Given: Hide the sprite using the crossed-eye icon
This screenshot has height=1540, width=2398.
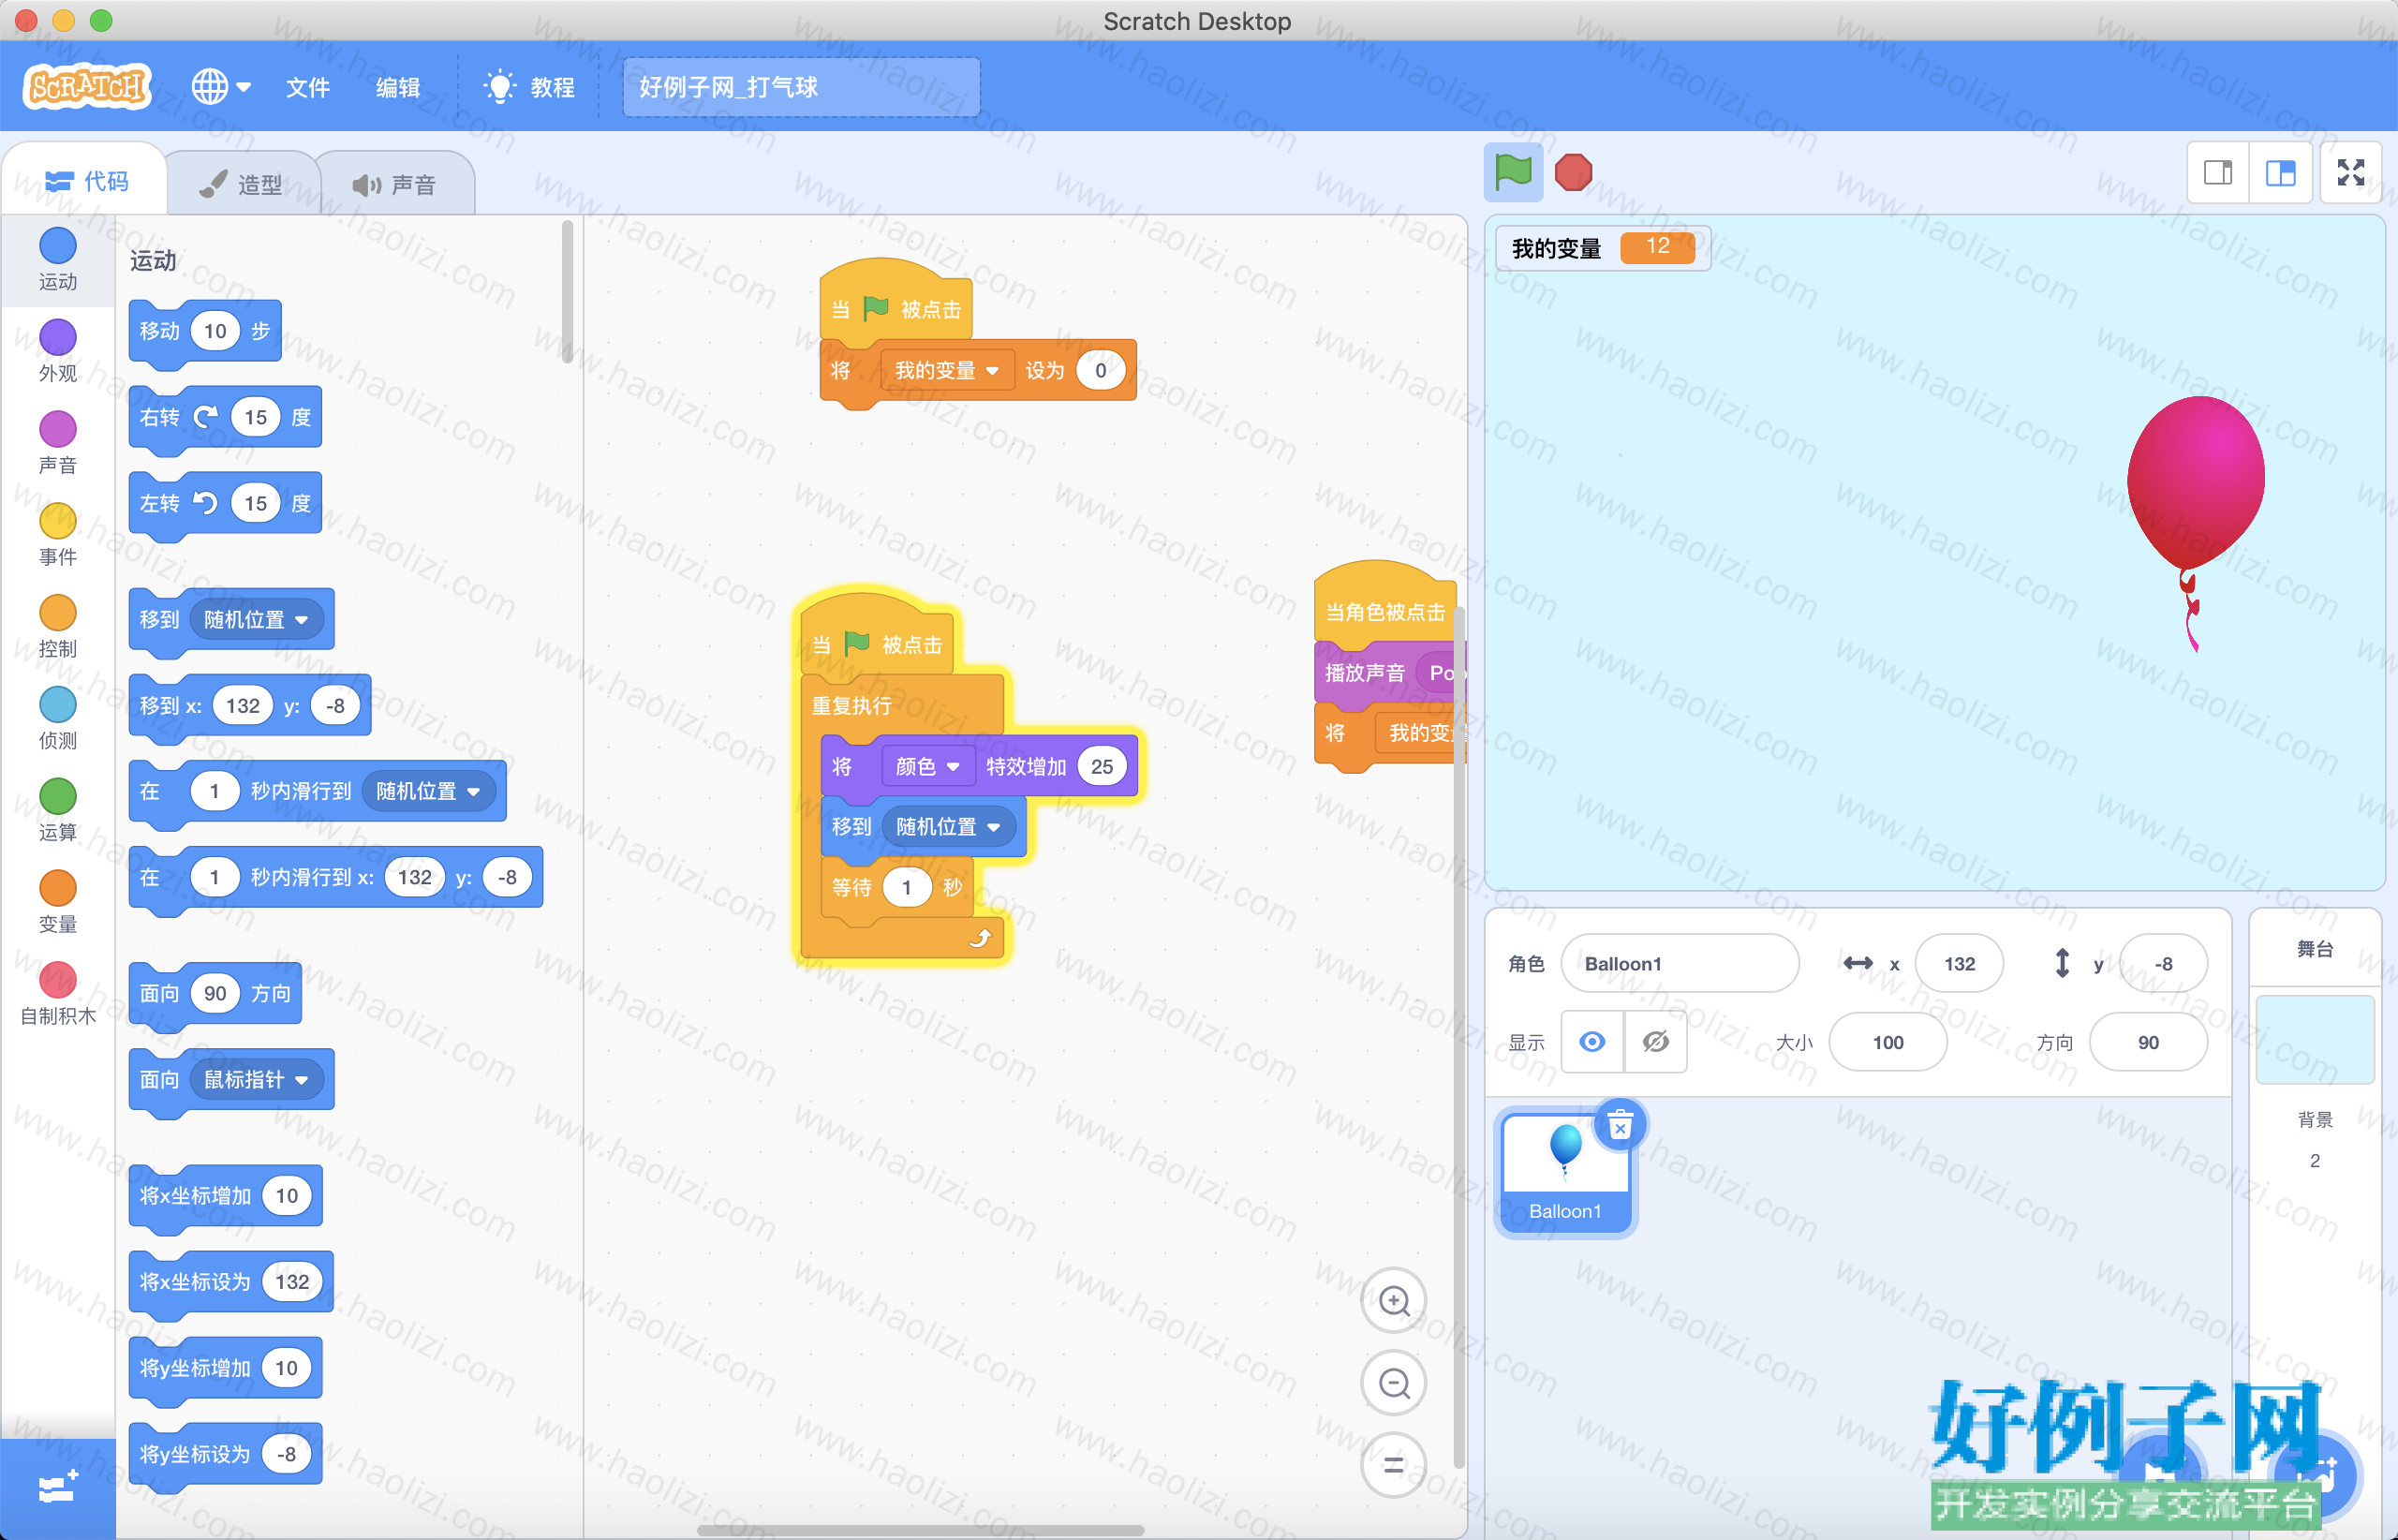Looking at the screenshot, I should [1656, 1042].
